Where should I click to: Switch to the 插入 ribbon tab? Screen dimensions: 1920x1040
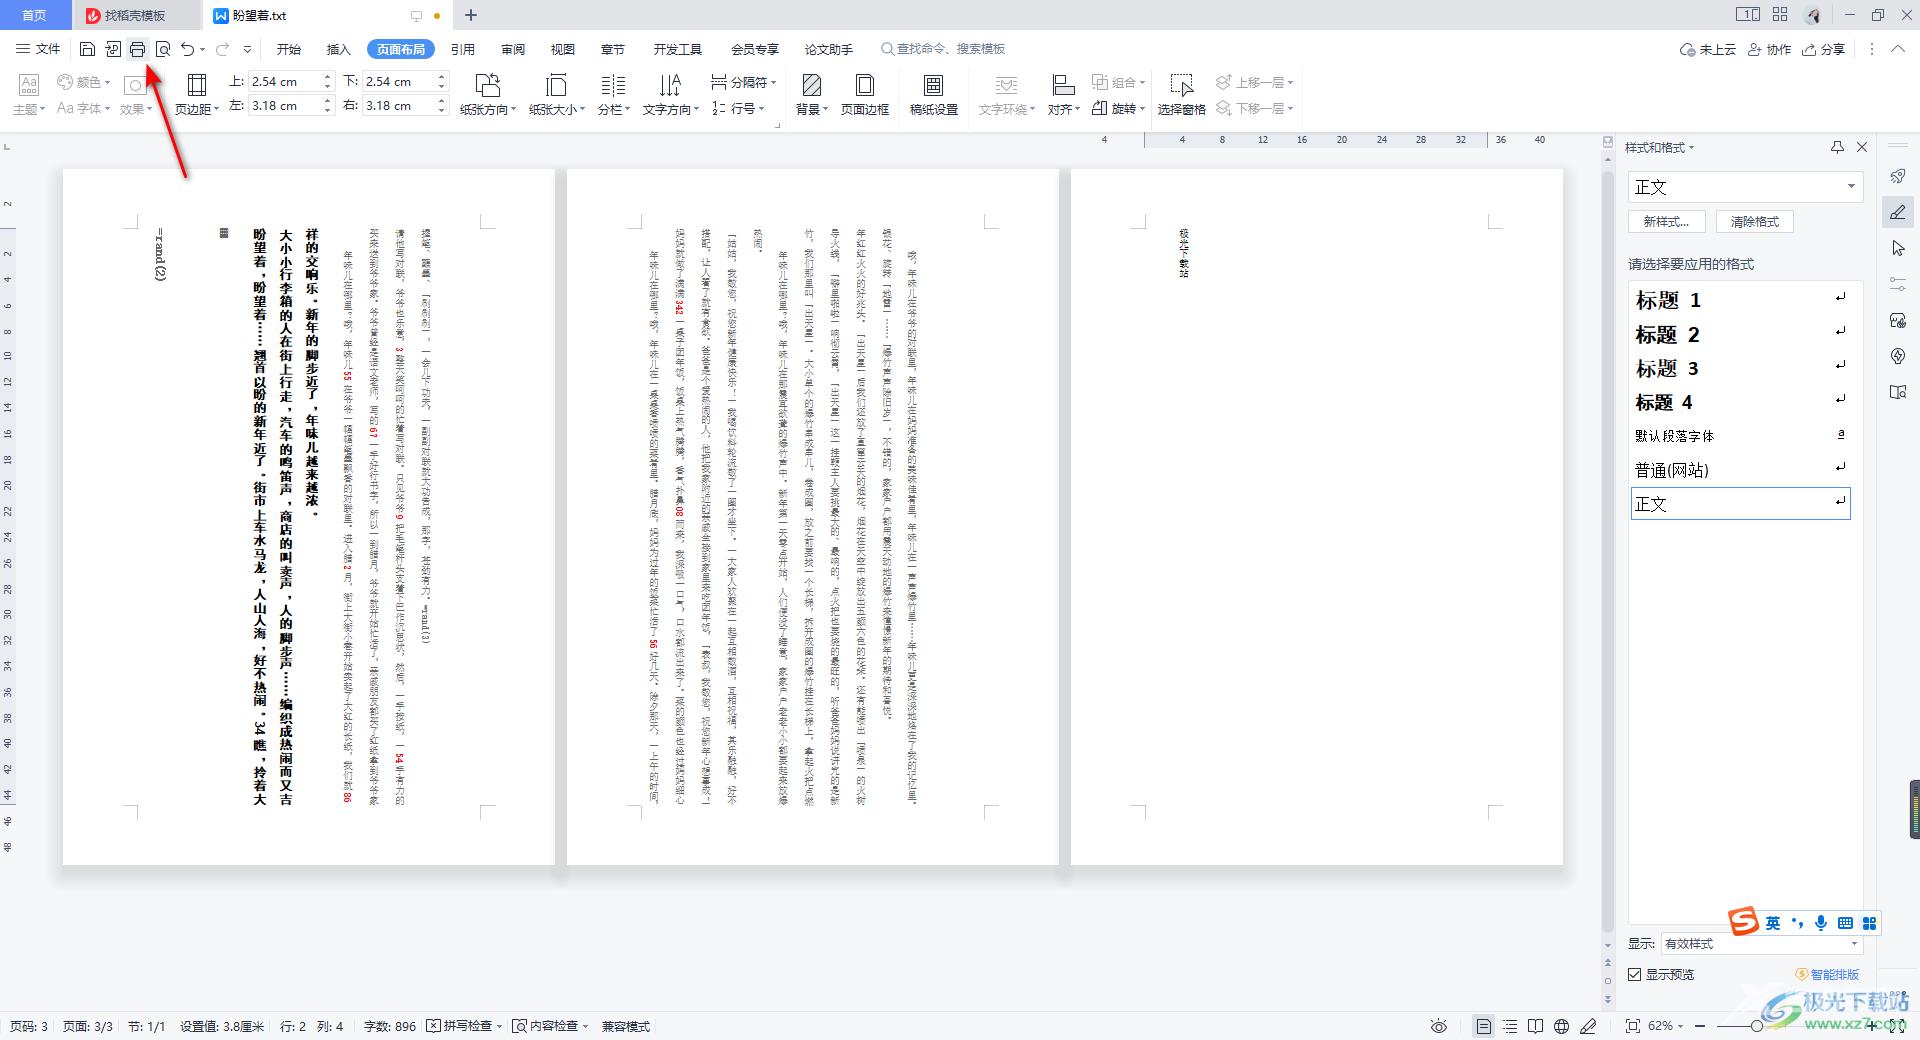click(x=339, y=49)
